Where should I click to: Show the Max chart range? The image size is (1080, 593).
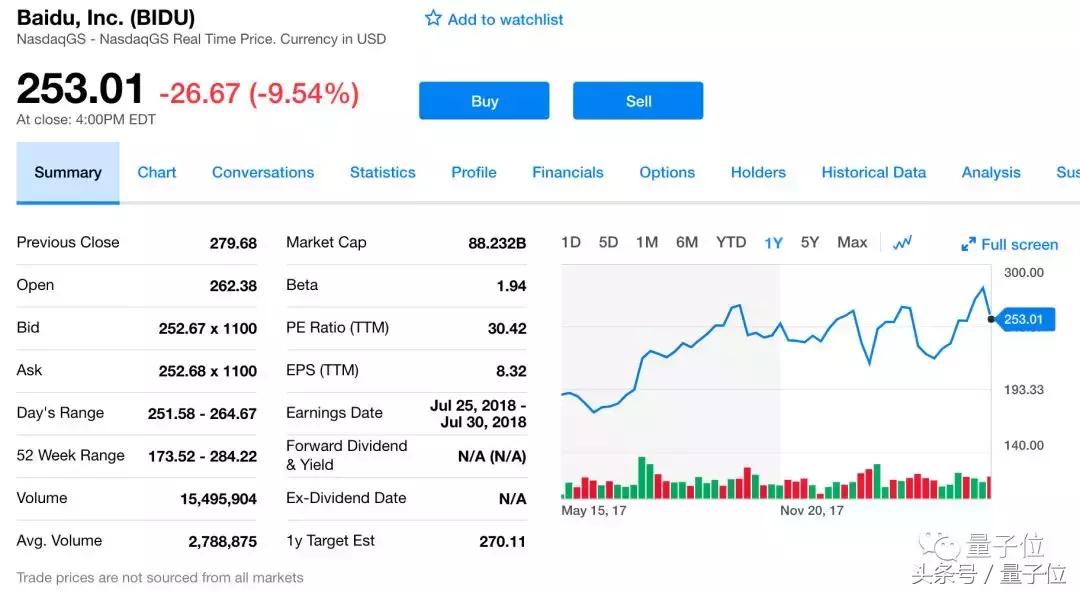click(x=852, y=242)
